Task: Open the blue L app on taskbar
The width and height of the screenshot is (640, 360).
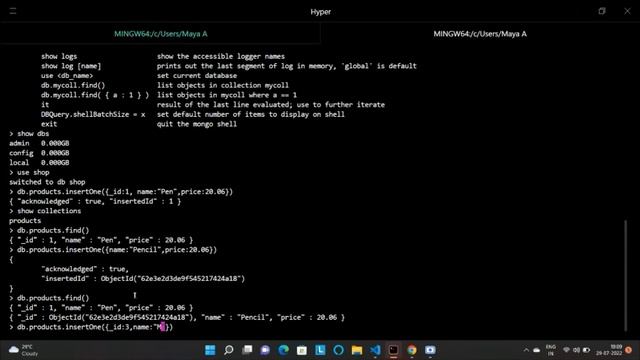Action: (320, 350)
